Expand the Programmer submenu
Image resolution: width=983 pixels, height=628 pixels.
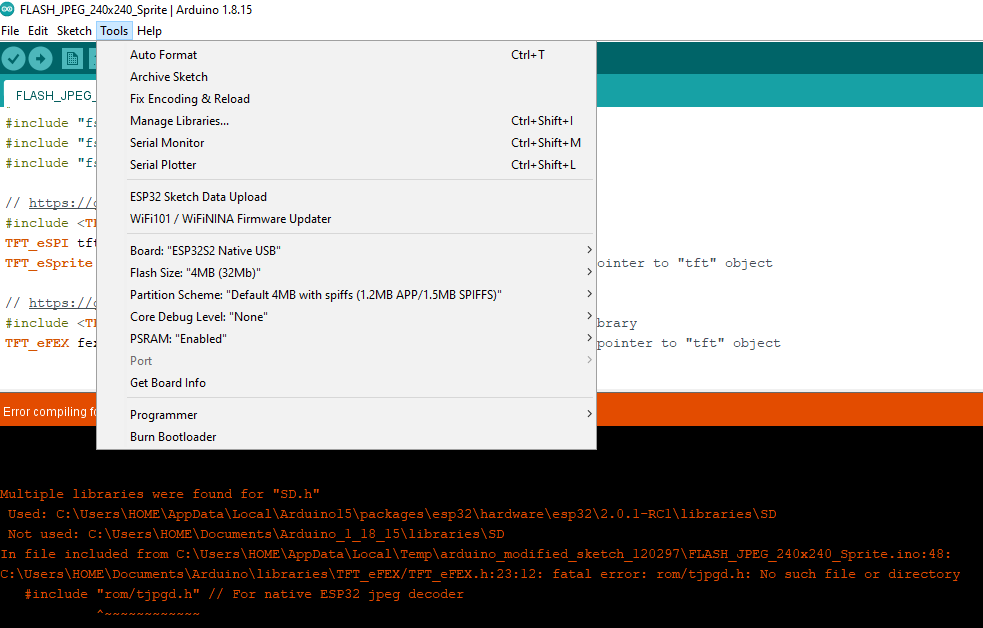tap(346, 414)
